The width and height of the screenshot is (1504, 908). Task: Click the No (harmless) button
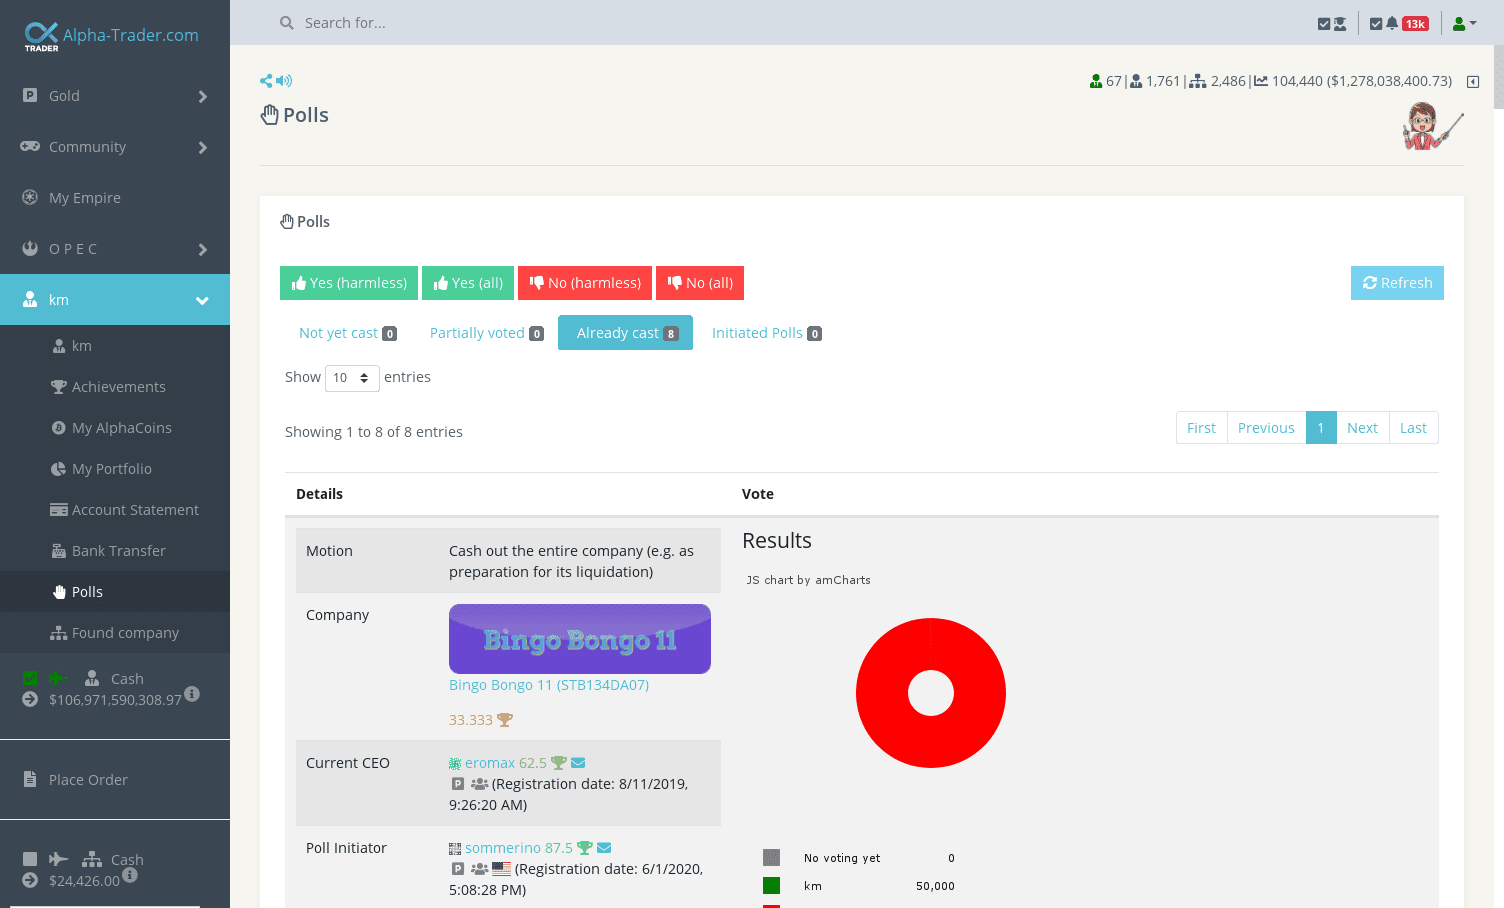tap(585, 283)
